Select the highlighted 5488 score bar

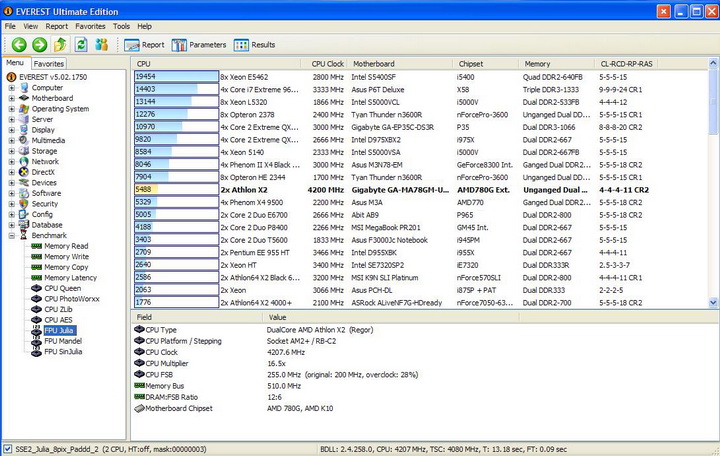[176, 190]
